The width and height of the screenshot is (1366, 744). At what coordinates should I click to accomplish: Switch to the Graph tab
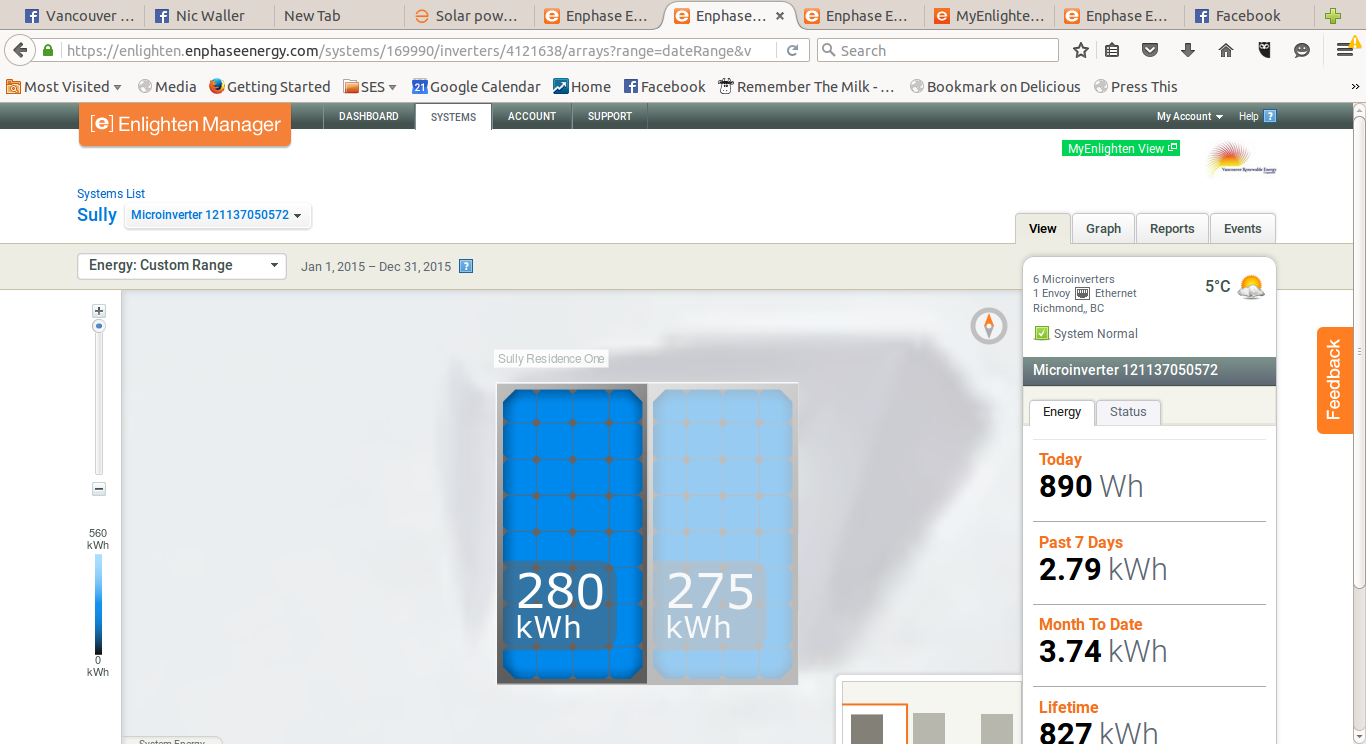1103,229
